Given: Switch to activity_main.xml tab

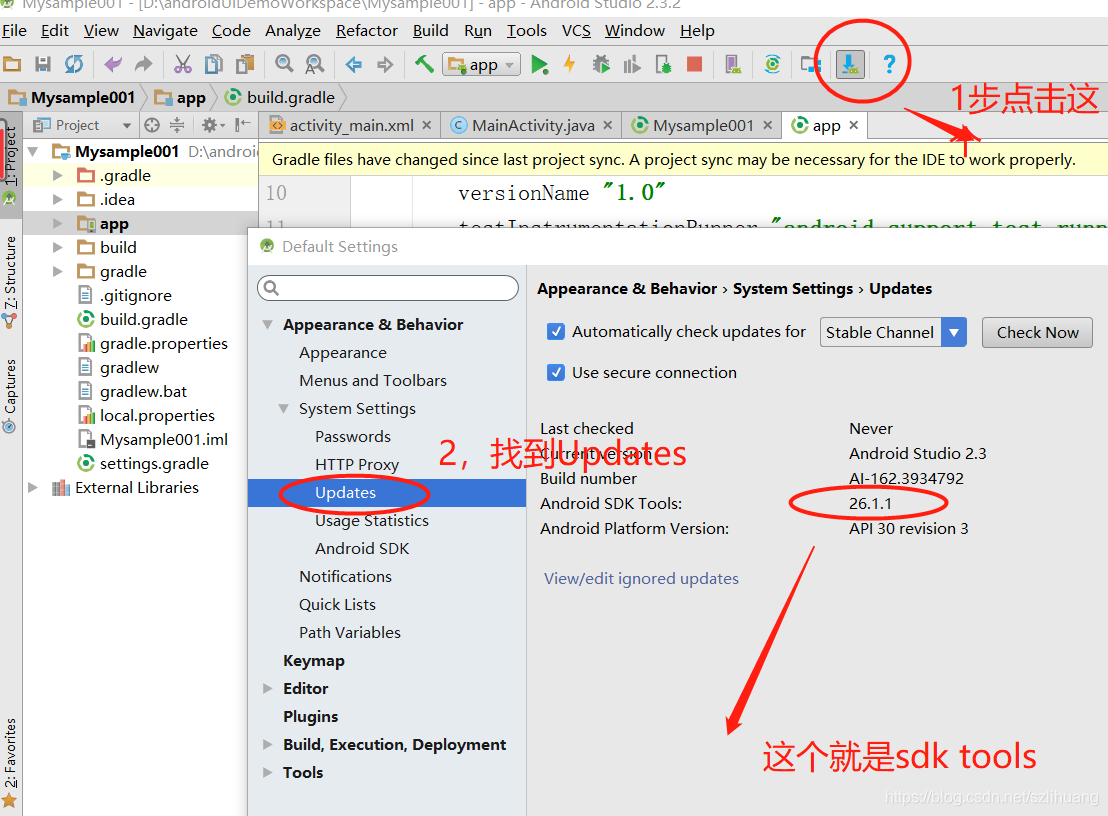Looking at the screenshot, I should click(350, 125).
